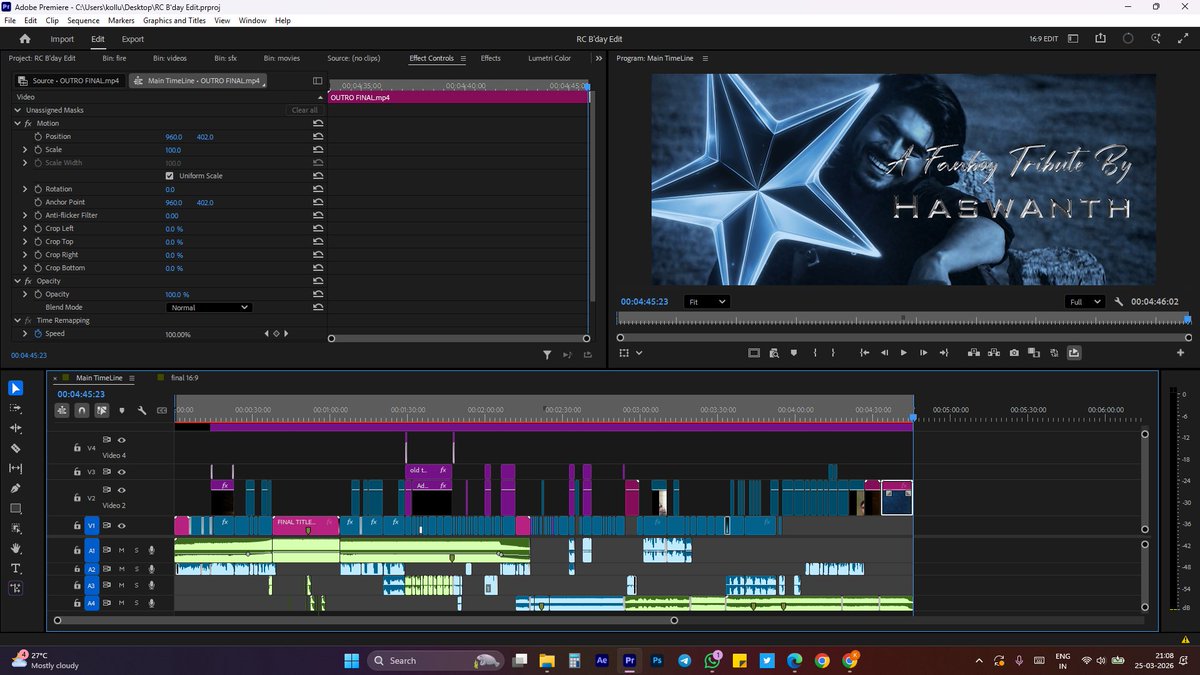Open Blend Mode Normal dropdown
The image size is (1200, 675).
tap(208, 307)
